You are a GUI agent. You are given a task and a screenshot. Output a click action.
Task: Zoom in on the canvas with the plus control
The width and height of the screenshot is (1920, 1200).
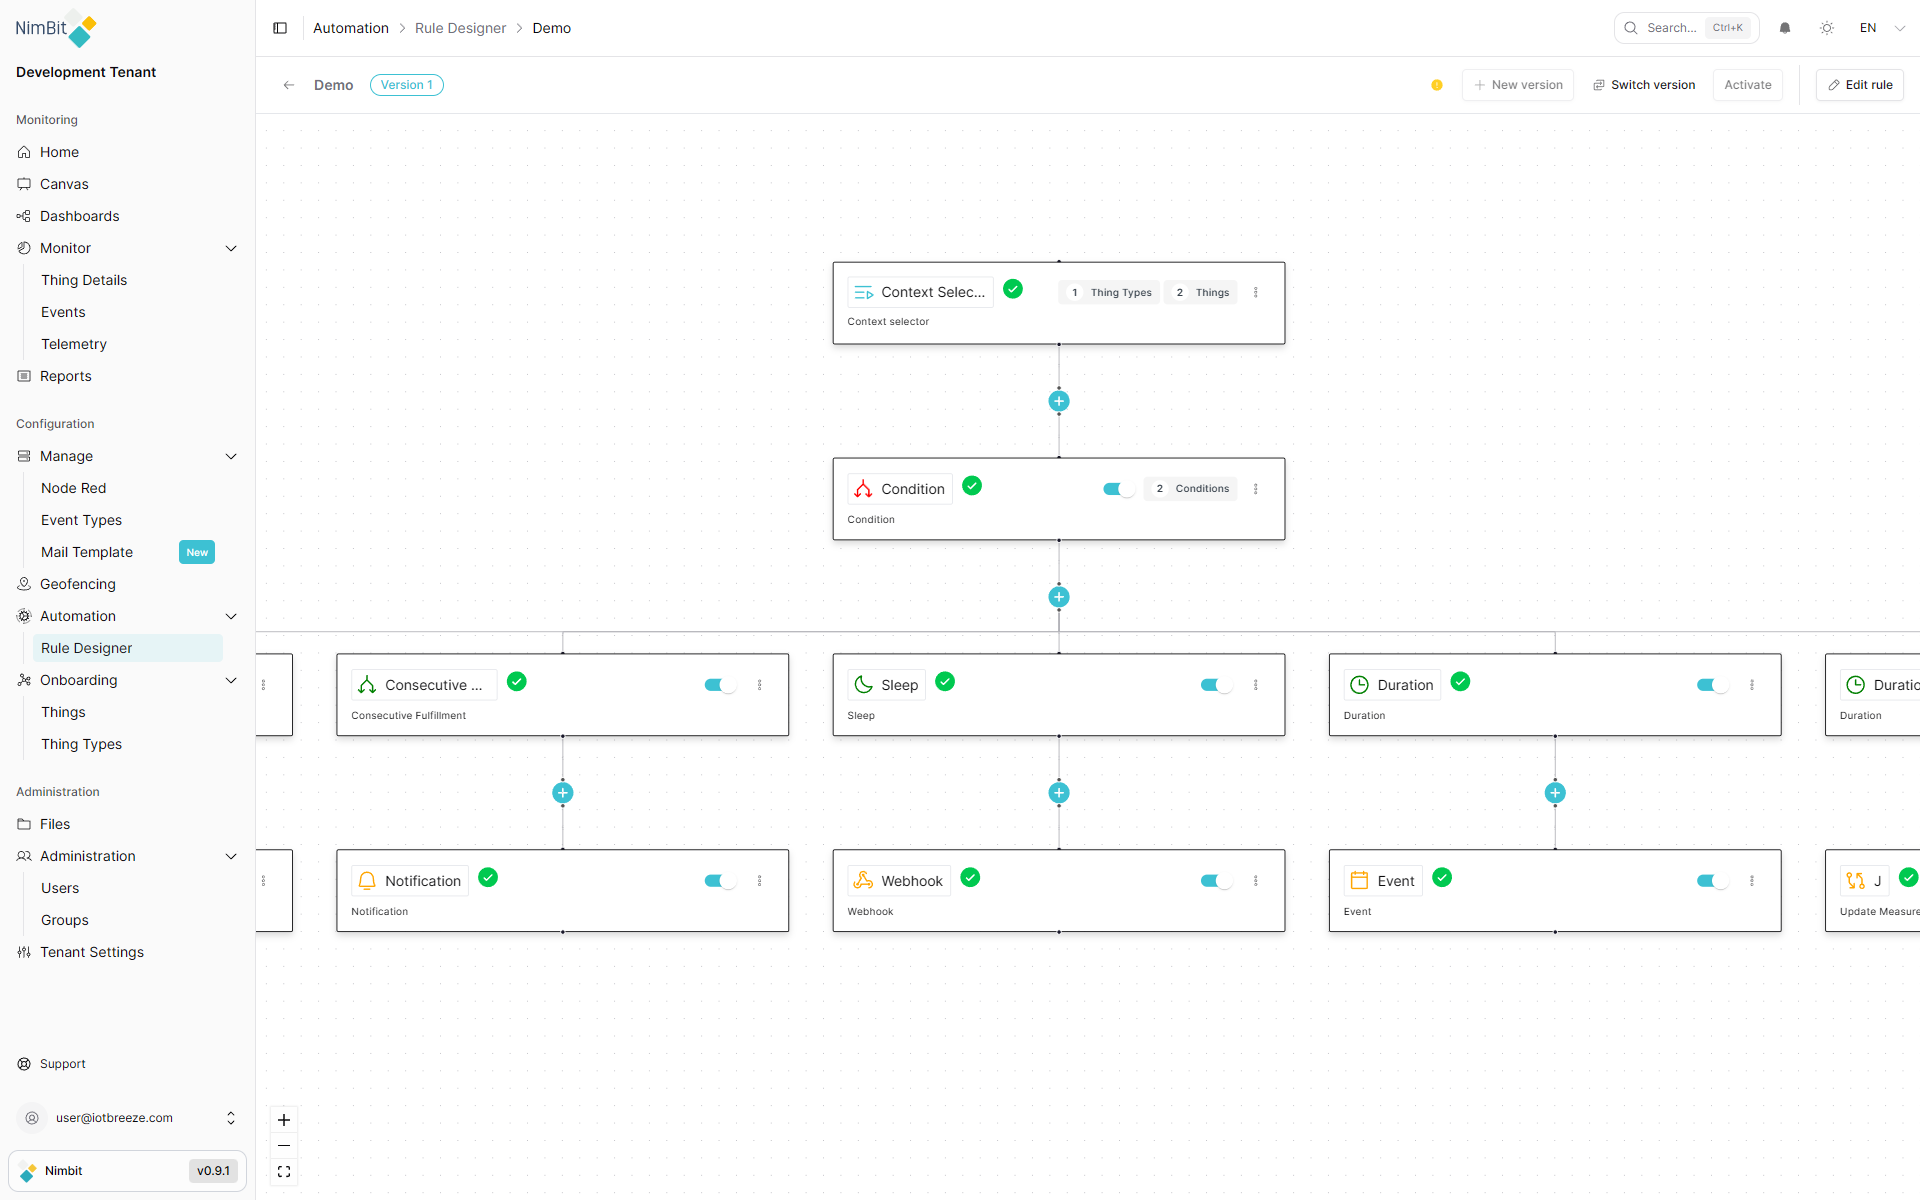pyautogui.click(x=284, y=1120)
